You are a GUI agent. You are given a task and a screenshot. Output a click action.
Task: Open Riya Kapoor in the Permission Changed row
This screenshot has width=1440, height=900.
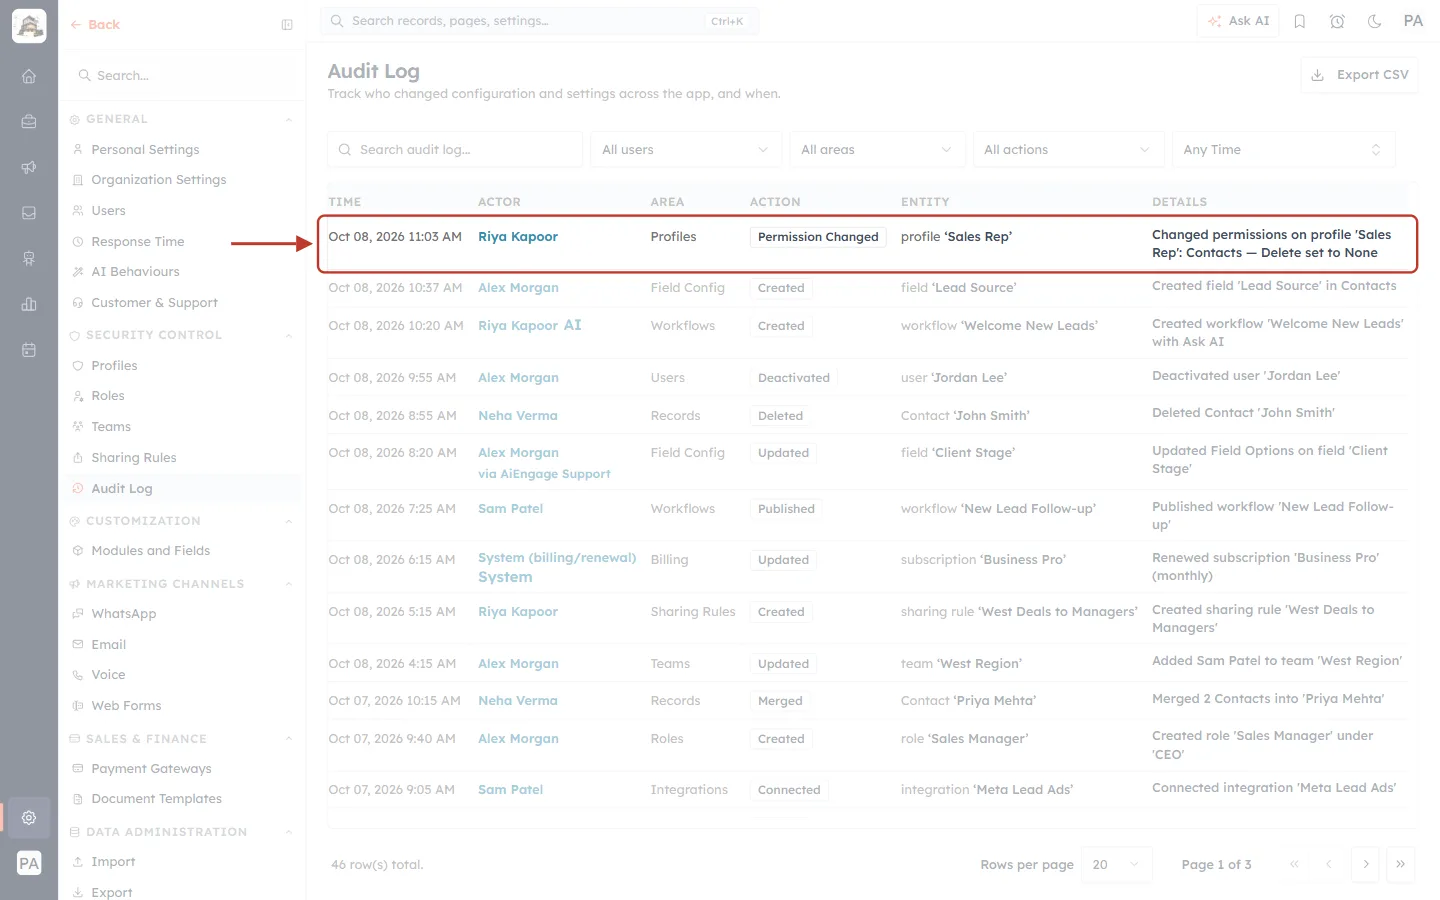pyautogui.click(x=518, y=237)
